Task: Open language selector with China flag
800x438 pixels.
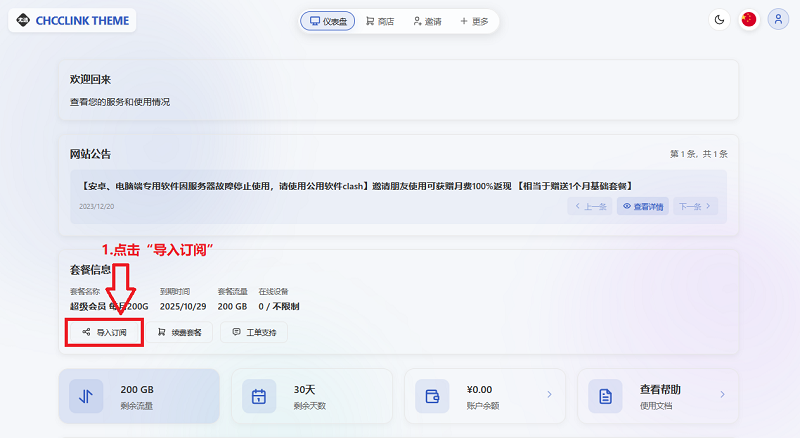Action: pos(748,20)
